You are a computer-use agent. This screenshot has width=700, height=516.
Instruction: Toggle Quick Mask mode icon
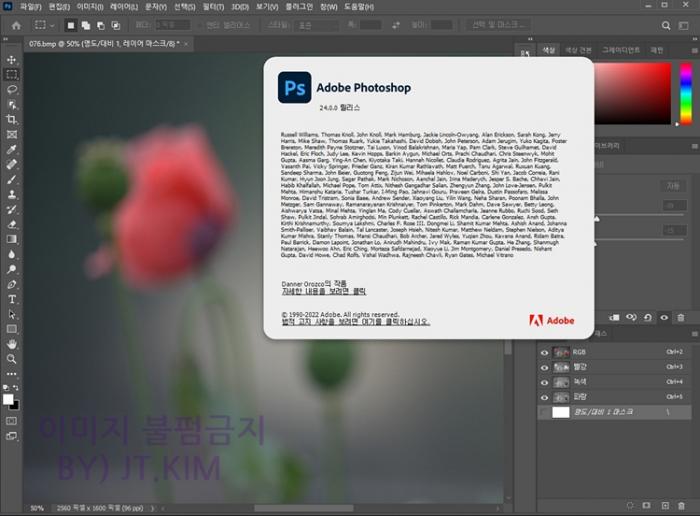[12, 421]
